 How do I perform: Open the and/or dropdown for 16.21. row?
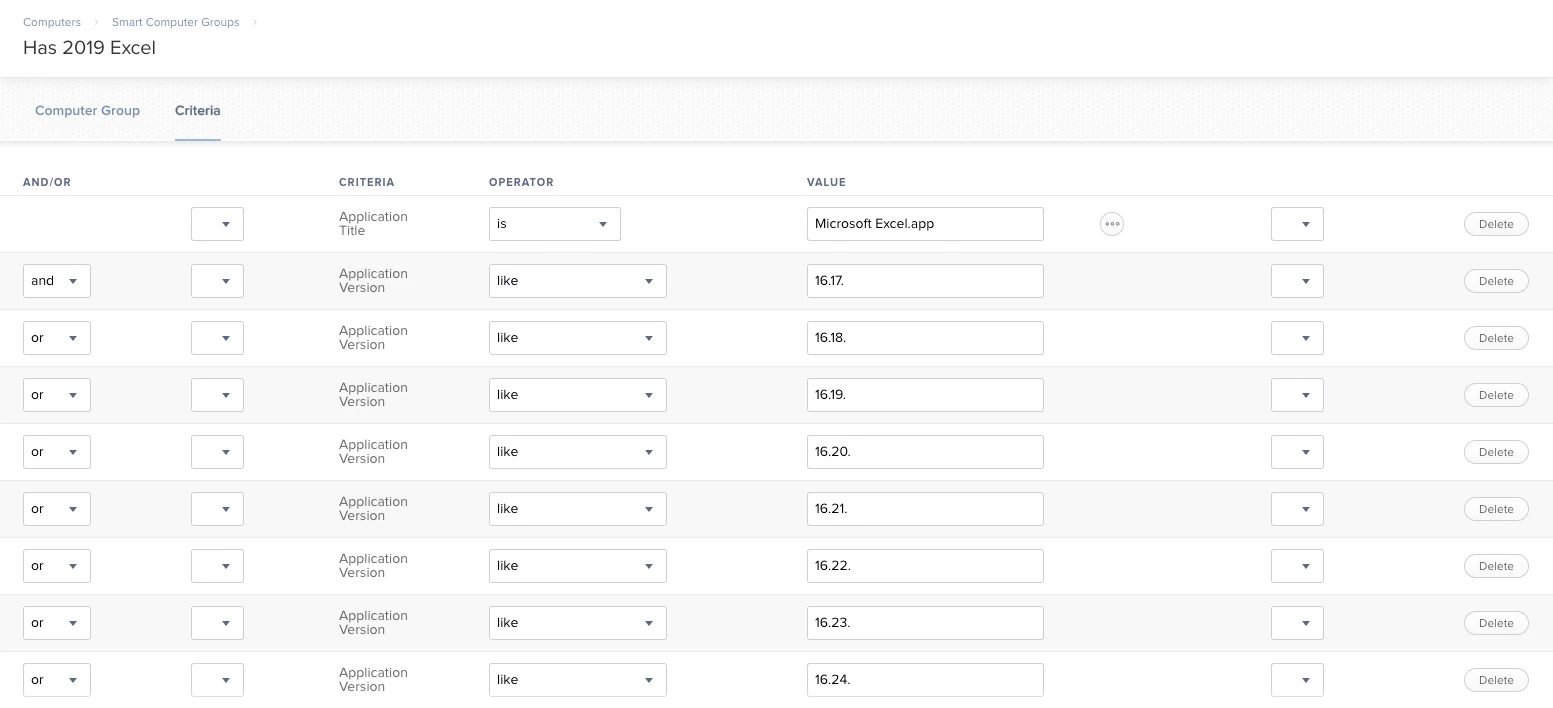[x=57, y=509]
